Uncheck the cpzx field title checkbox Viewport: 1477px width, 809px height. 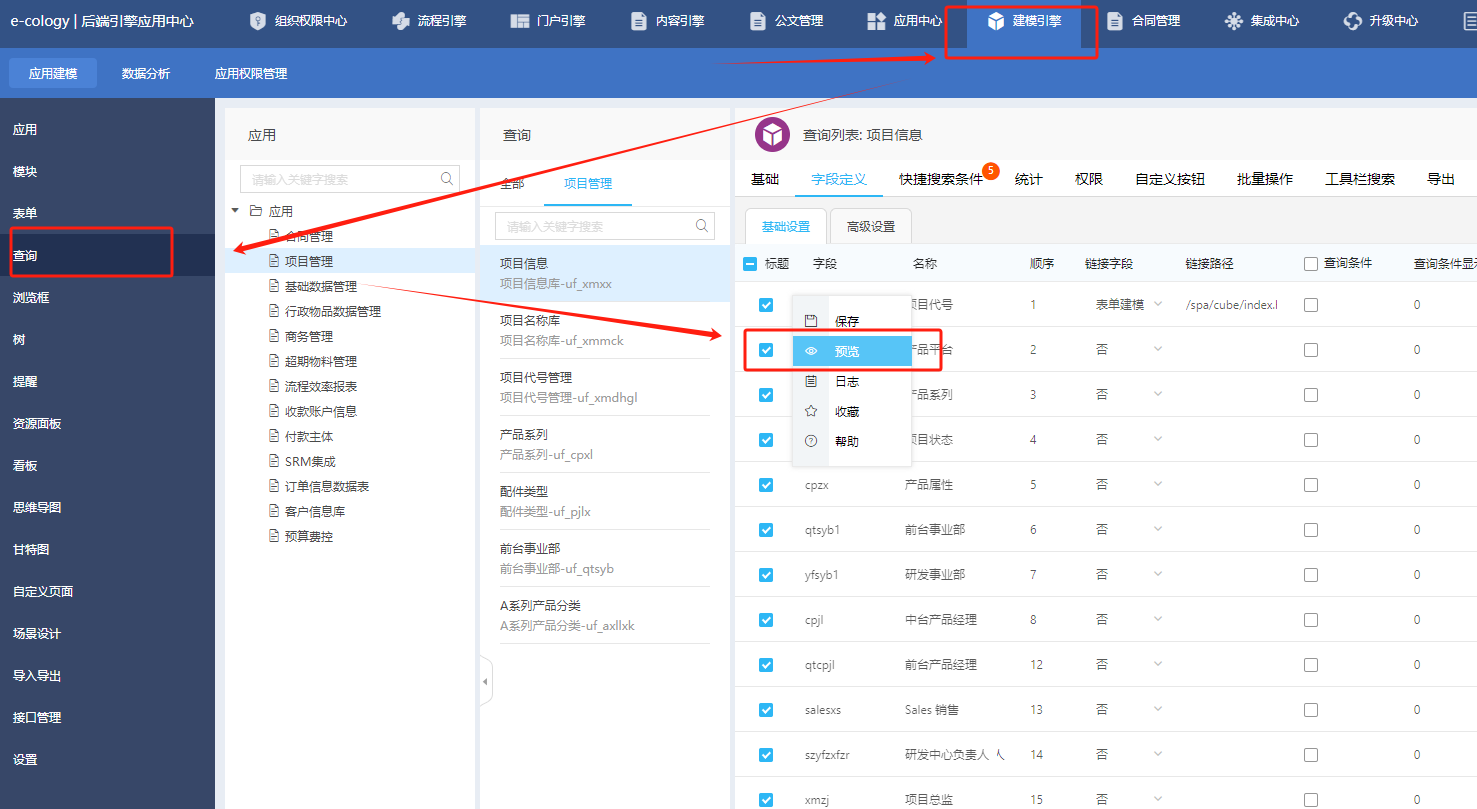(766, 485)
